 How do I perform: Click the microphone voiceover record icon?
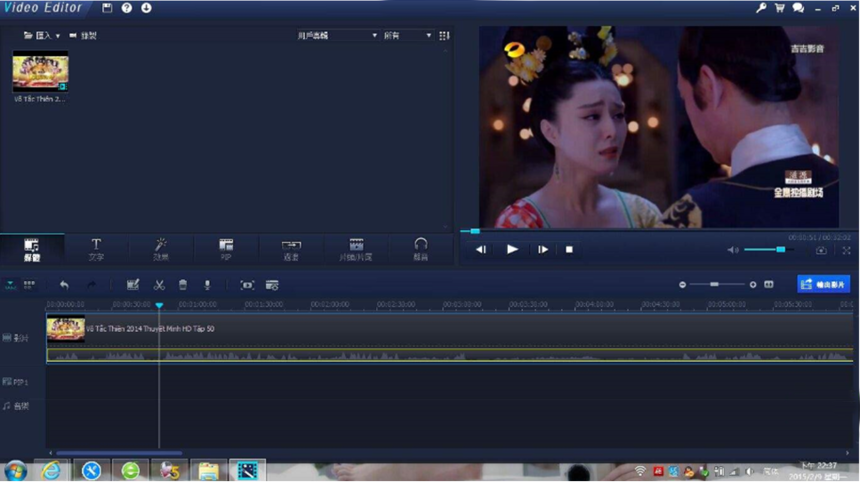click(x=207, y=285)
